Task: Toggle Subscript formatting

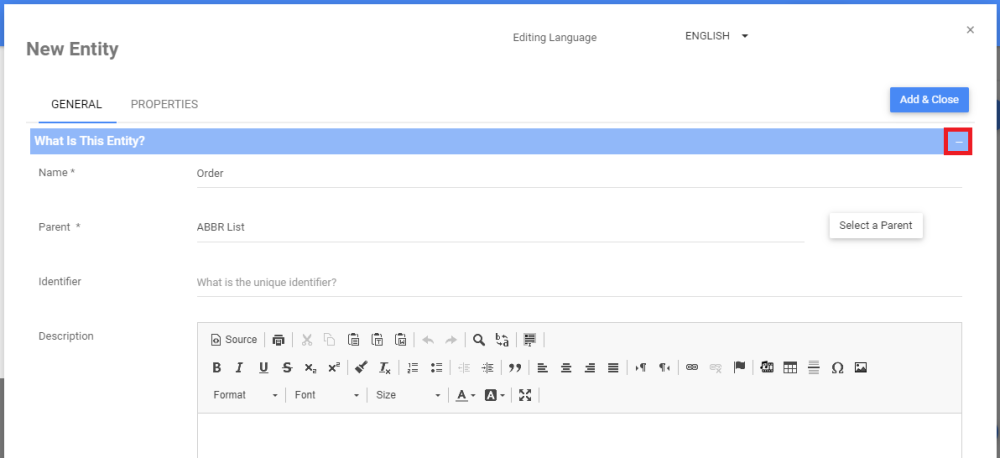Action: click(x=310, y=368)
